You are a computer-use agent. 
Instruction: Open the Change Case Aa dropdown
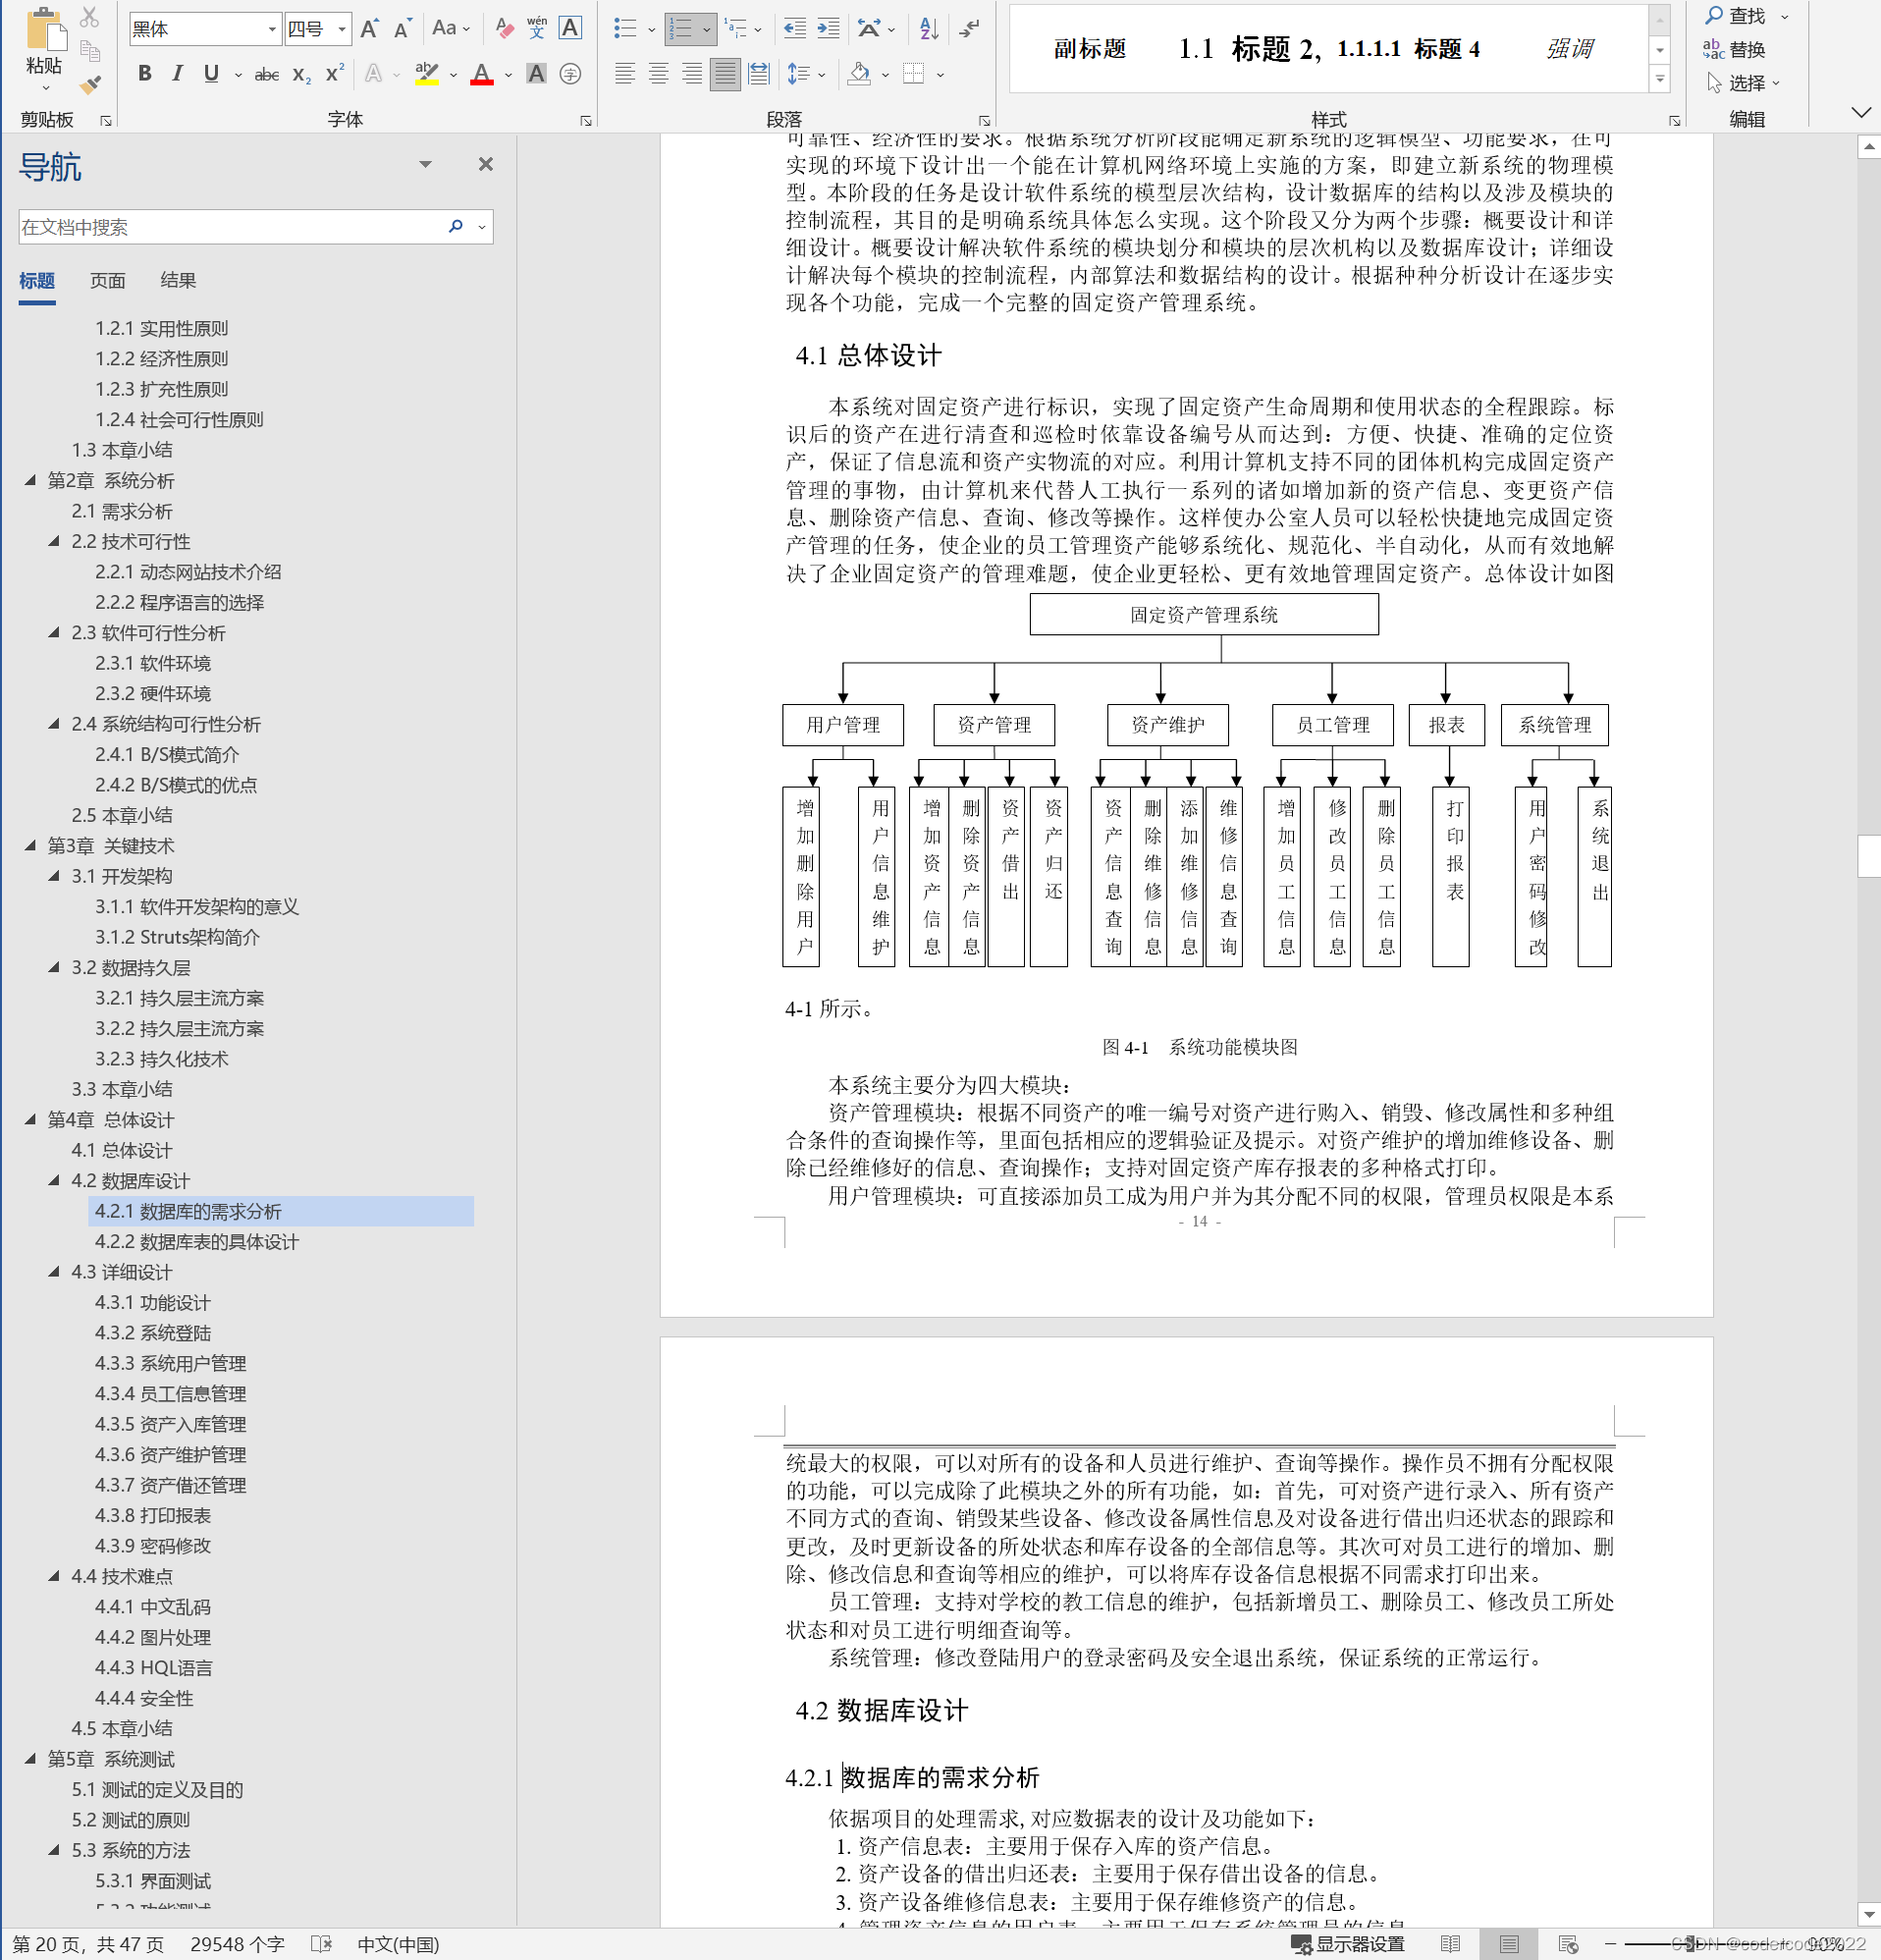(x=452, y=29)
